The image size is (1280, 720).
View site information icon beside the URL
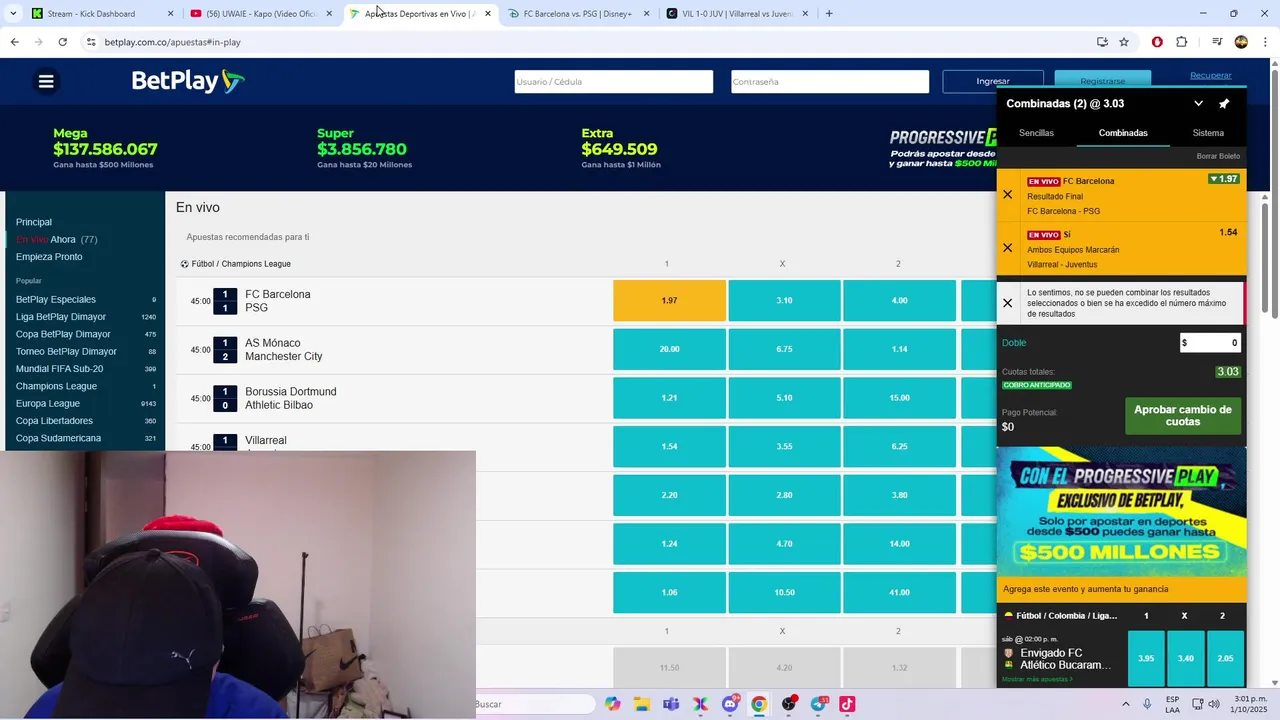coord(91,42)
